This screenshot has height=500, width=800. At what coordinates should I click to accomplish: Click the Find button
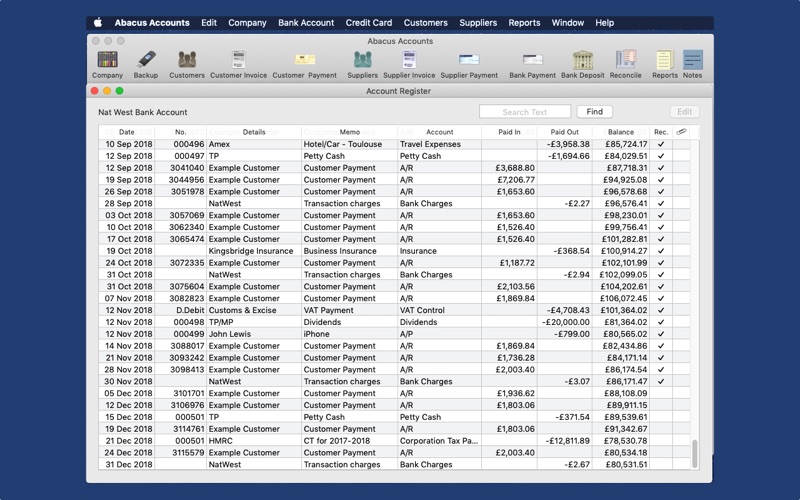[594, 112]
